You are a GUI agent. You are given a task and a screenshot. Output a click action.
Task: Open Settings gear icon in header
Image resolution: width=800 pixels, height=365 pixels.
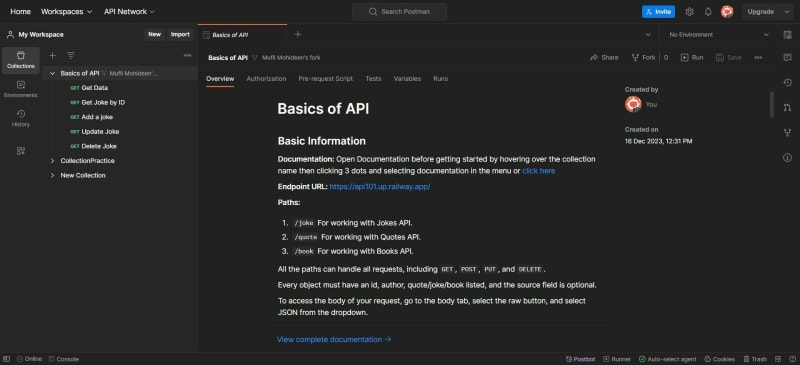[x=689, y=12]
